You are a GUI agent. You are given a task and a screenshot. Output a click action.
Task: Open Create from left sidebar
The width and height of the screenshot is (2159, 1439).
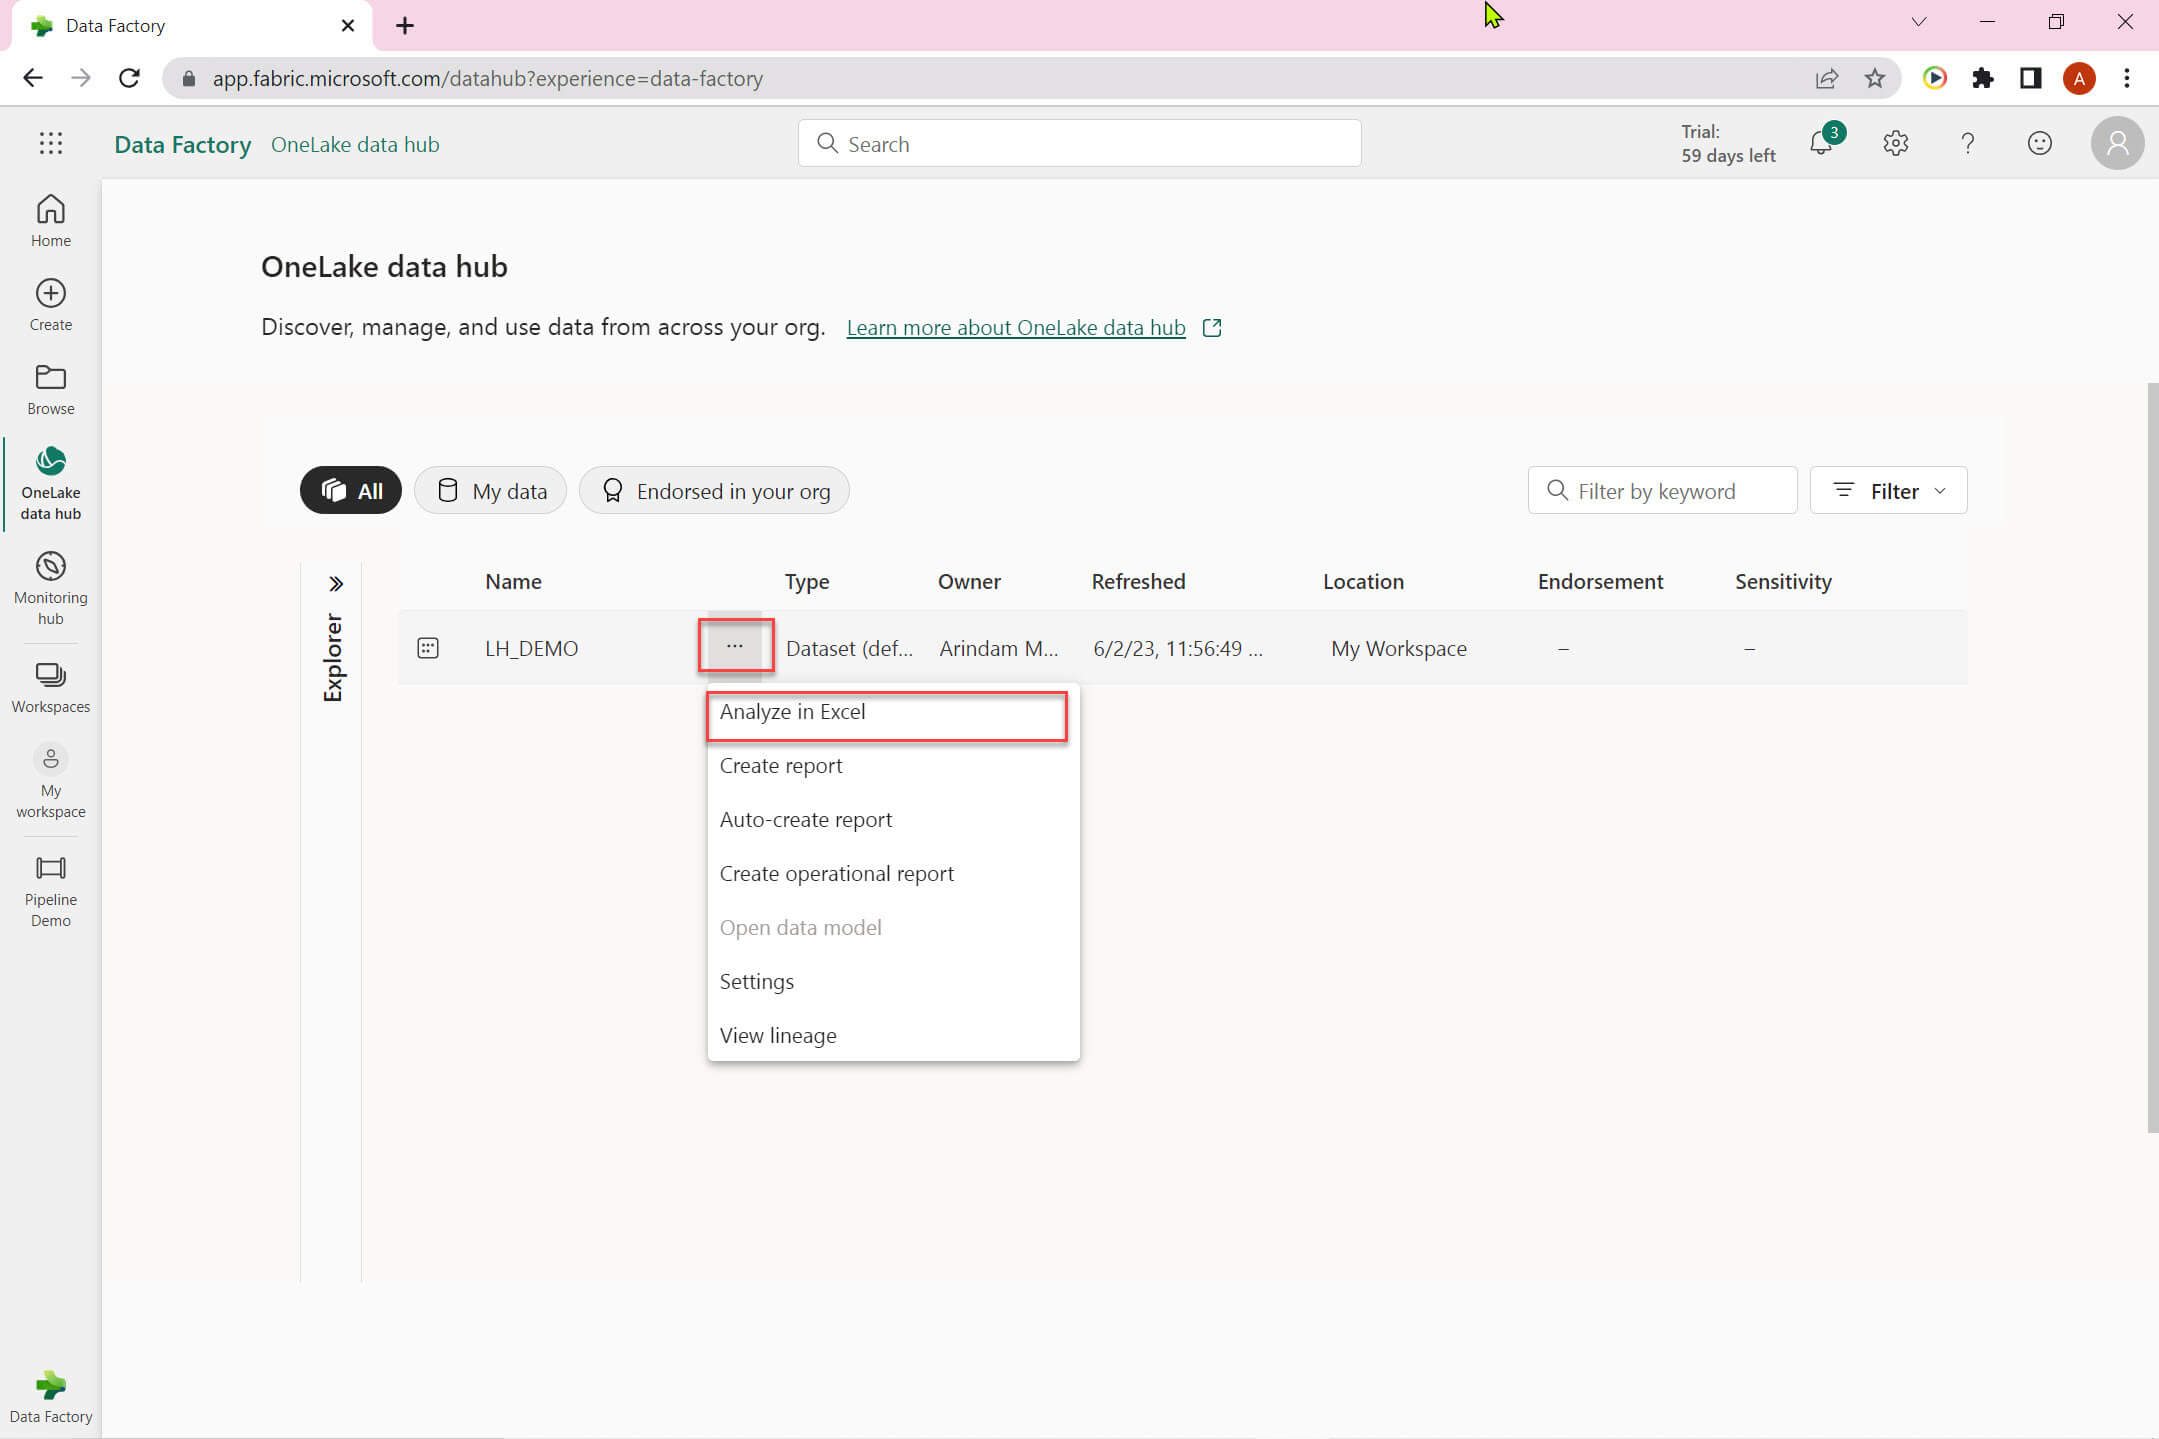point(50,304)
